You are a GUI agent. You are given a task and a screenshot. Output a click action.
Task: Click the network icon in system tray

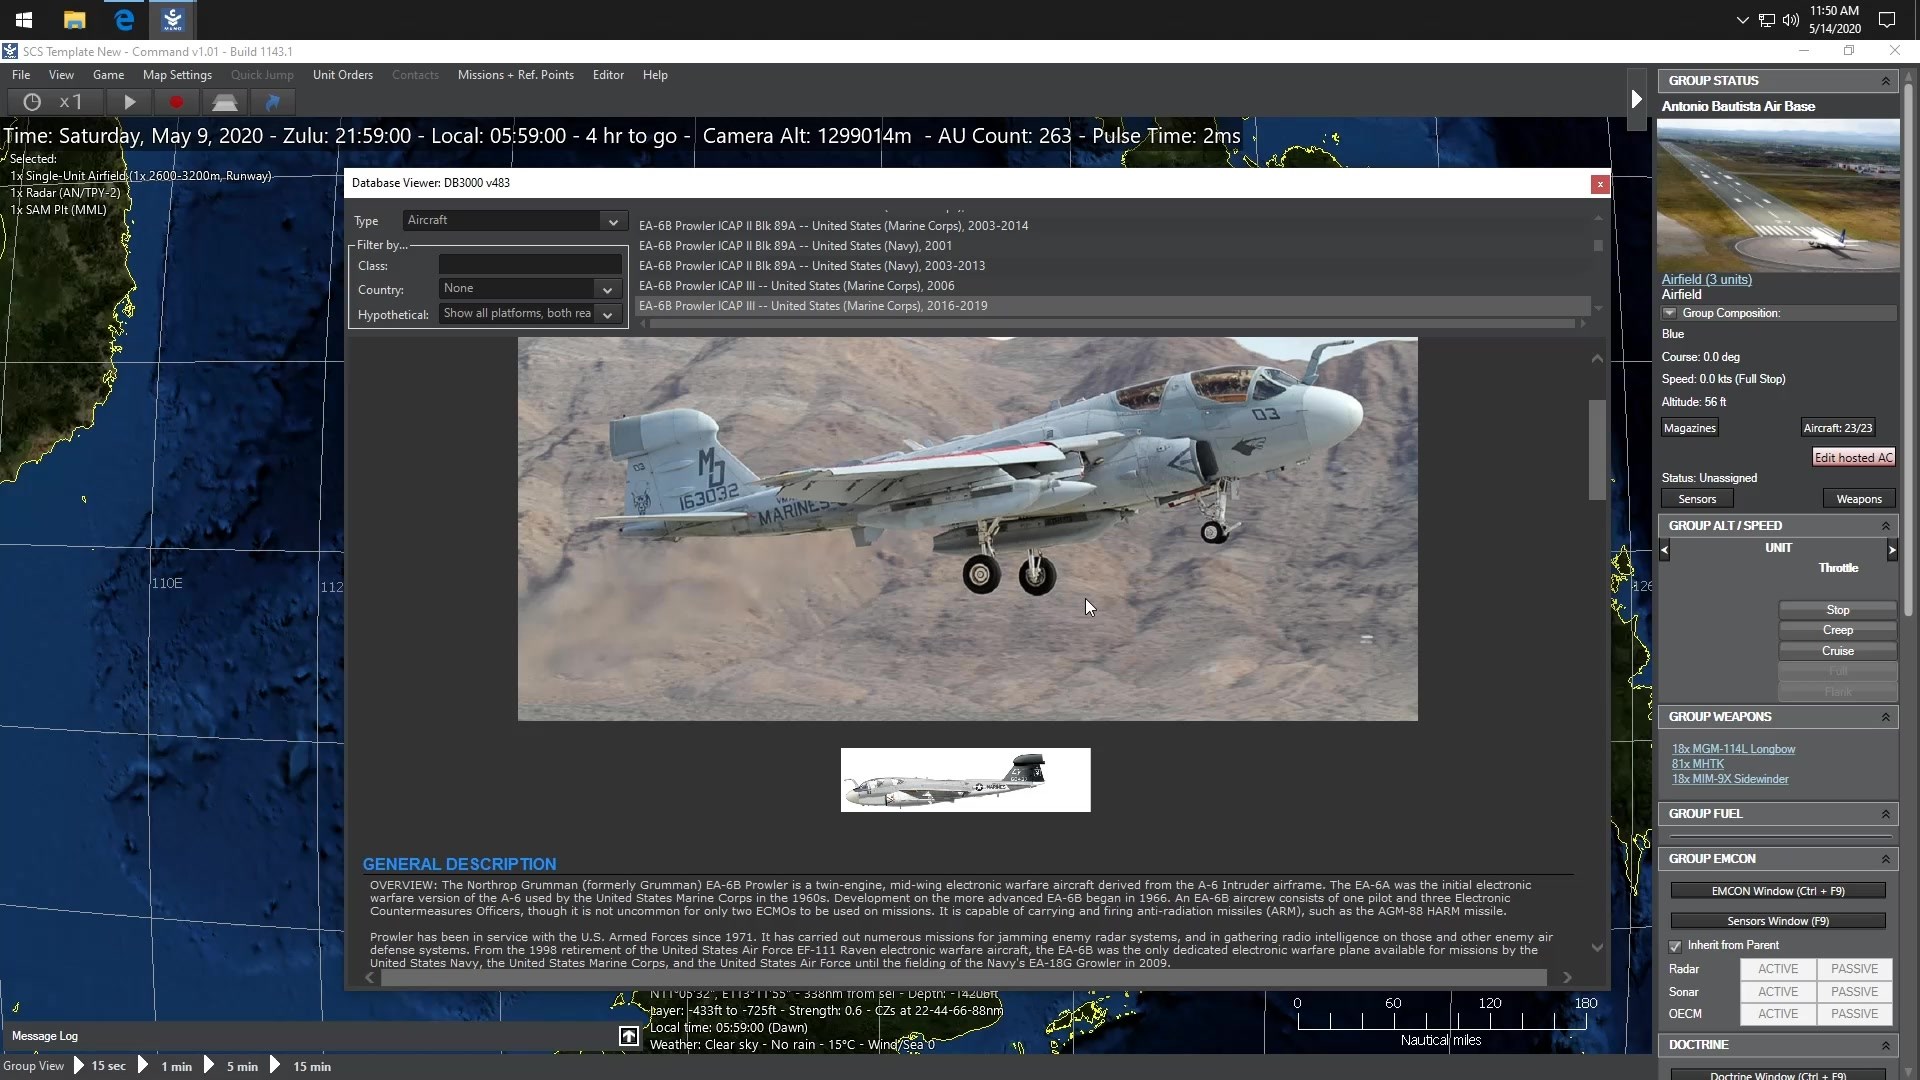click(1767, 20)
